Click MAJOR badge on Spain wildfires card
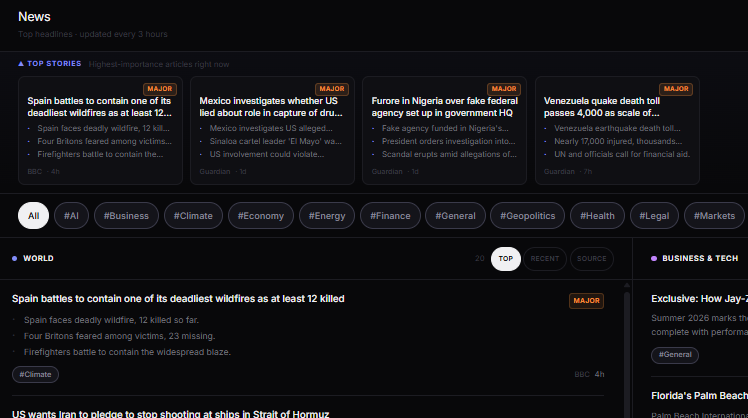748x418 pixels. pos(160,89)
